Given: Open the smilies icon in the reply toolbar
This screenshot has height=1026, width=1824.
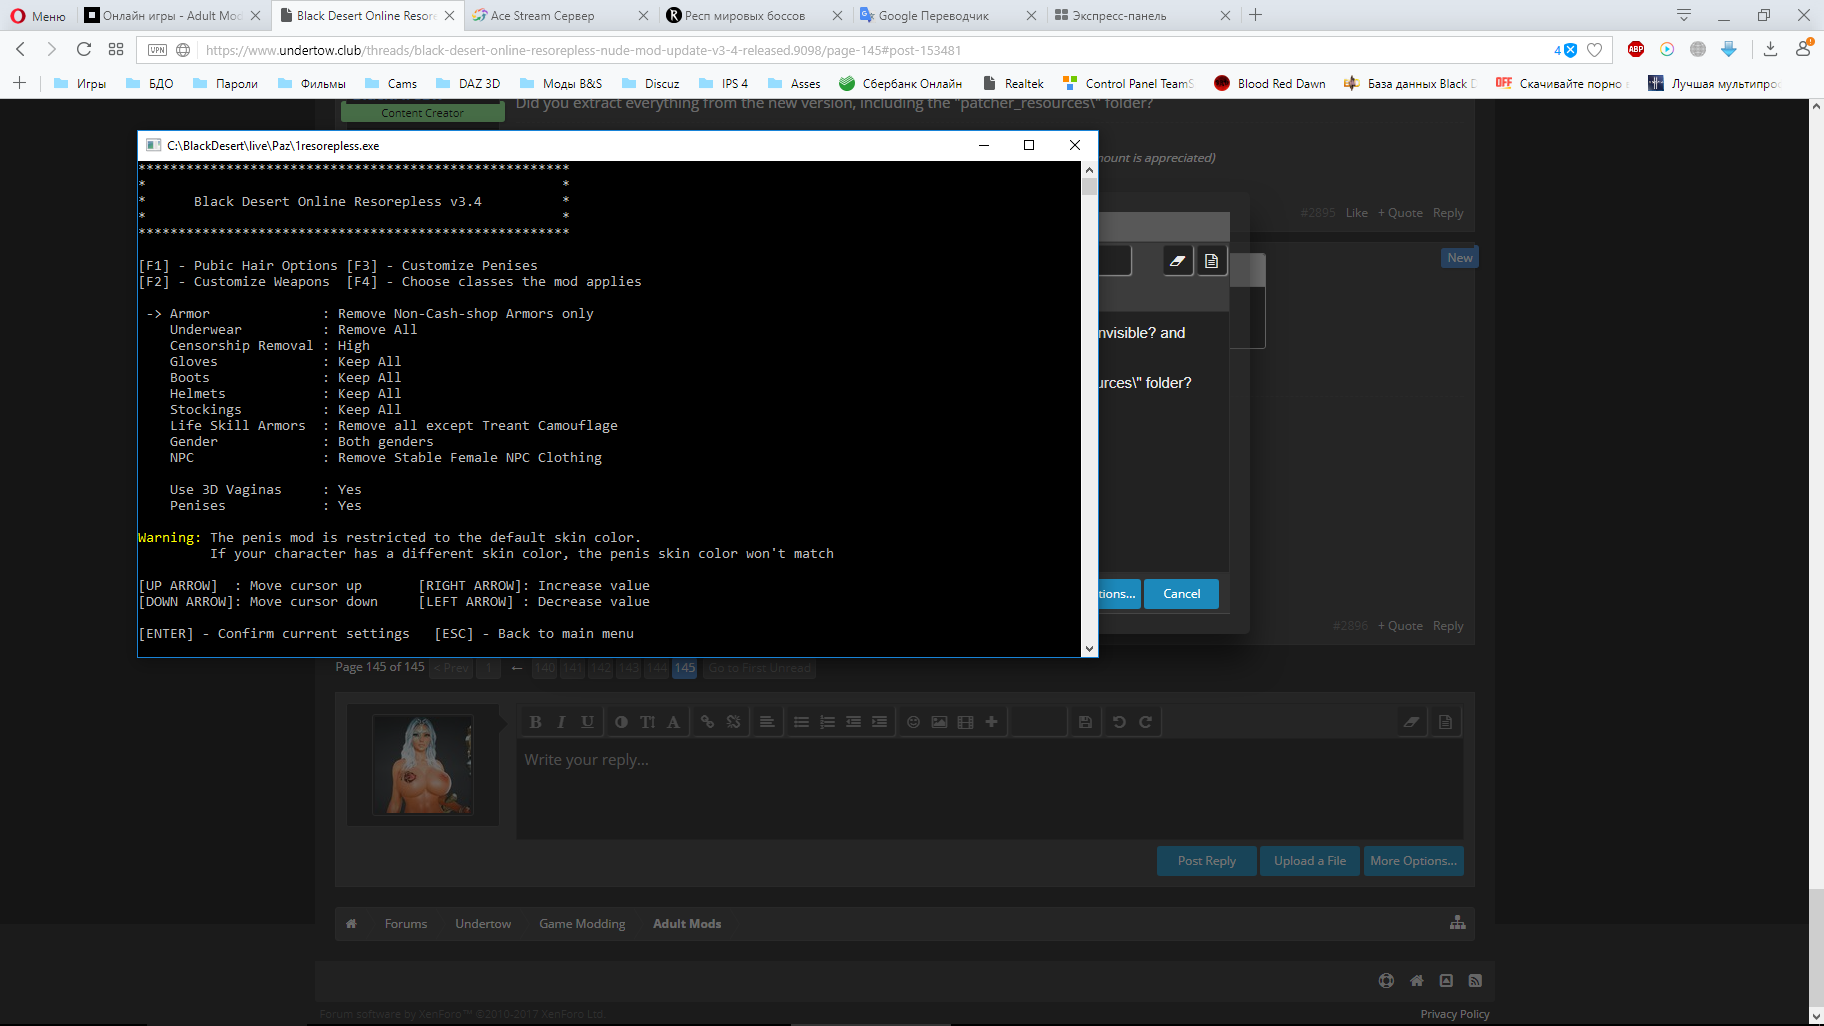Looking at the screenshot, I should (913, 722).
